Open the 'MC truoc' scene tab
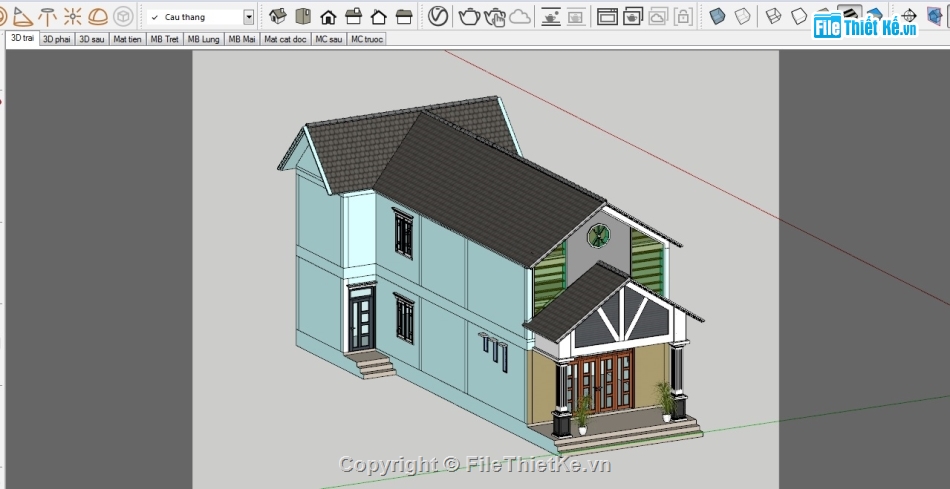The height and width of the screenshot is (489, 950). (367, 39)
